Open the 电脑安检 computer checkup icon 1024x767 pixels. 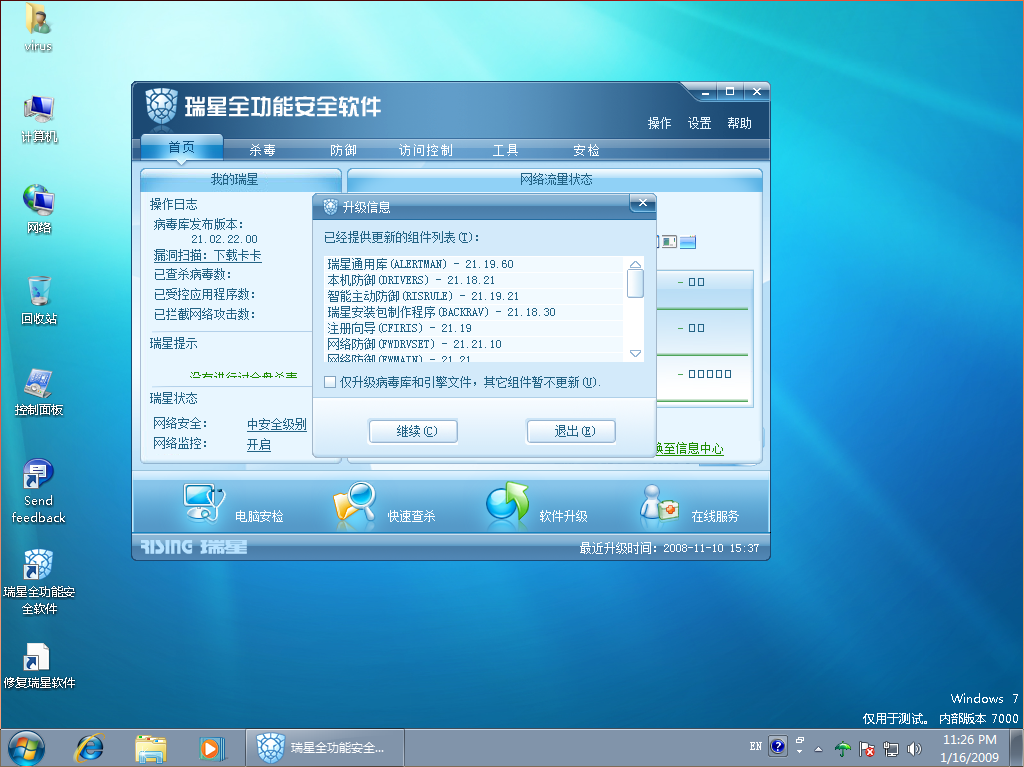204,503
